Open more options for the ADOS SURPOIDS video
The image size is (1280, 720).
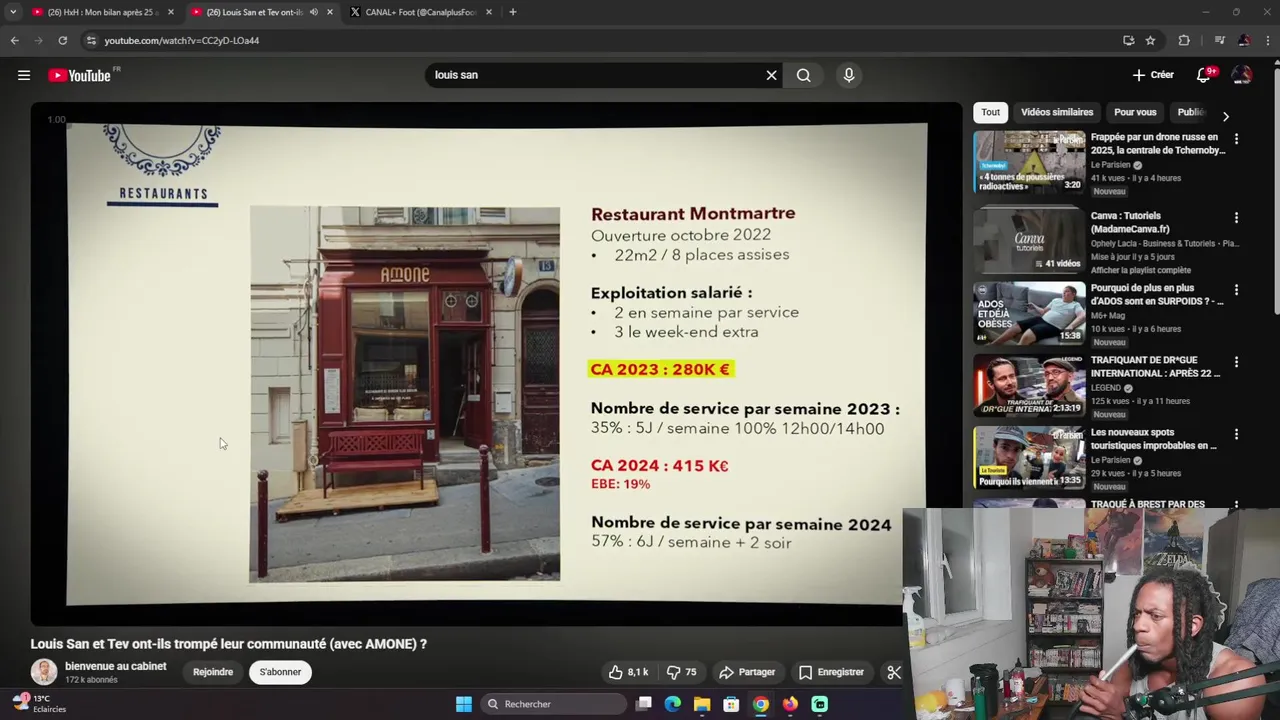(x=1236, y=290)
